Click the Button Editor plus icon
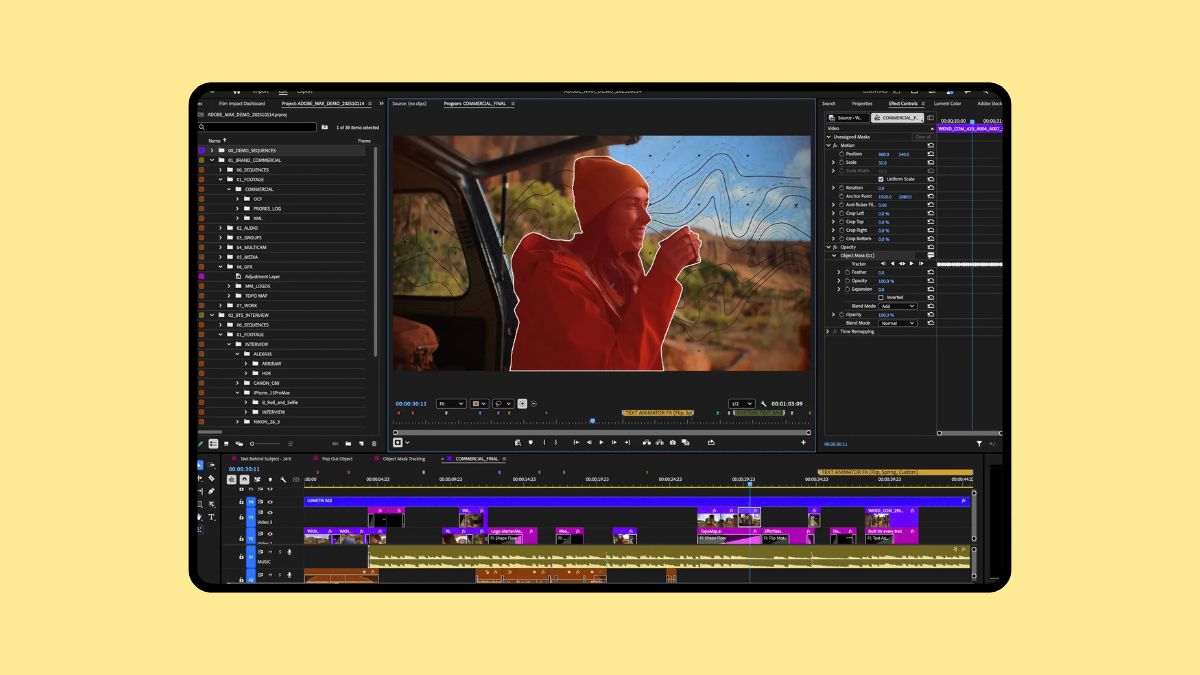The width and height of the screenshot is (1200, 675). pyautogui.click(x=803, y=442)
